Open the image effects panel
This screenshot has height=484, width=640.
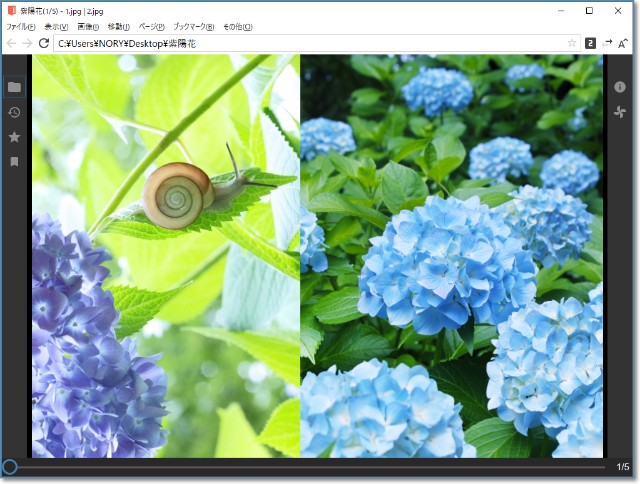620,112
